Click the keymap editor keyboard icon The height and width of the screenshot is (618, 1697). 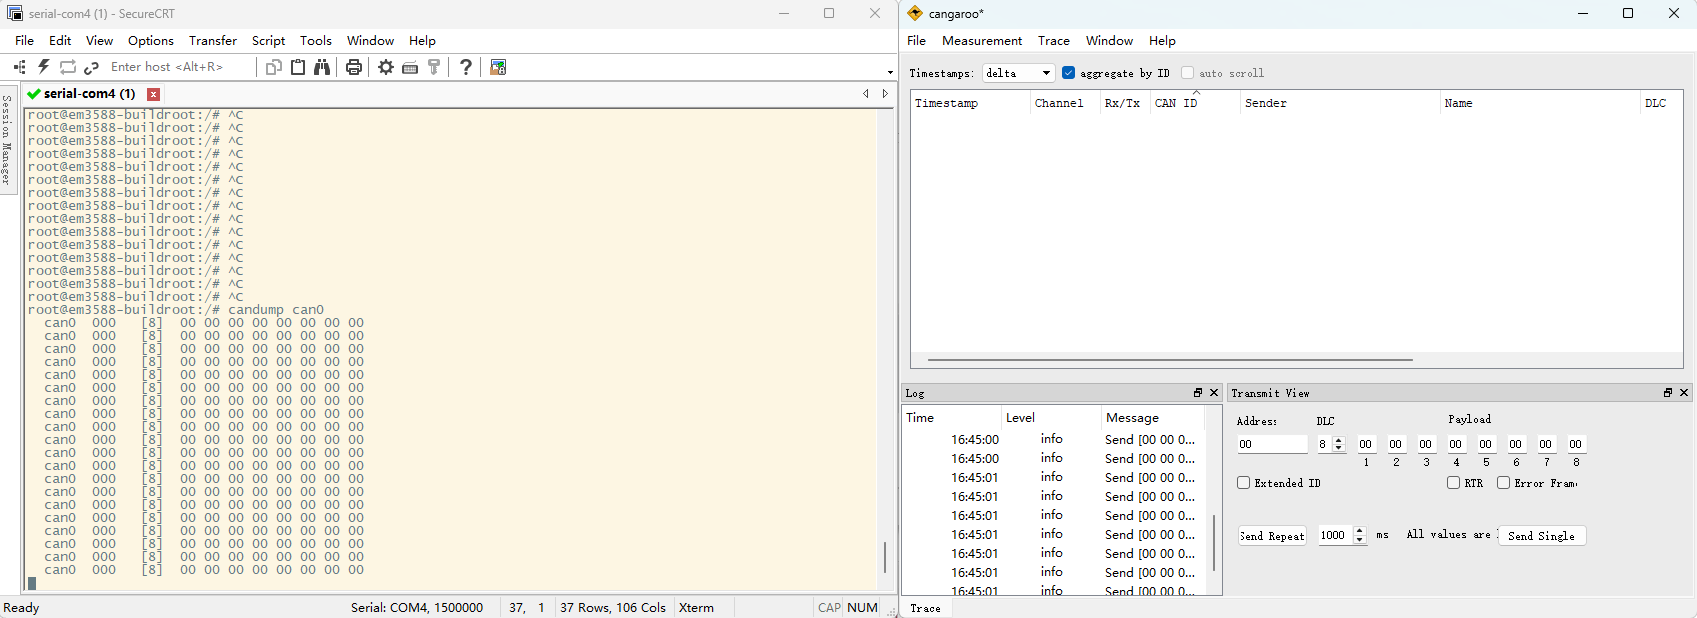coord(410,67)
